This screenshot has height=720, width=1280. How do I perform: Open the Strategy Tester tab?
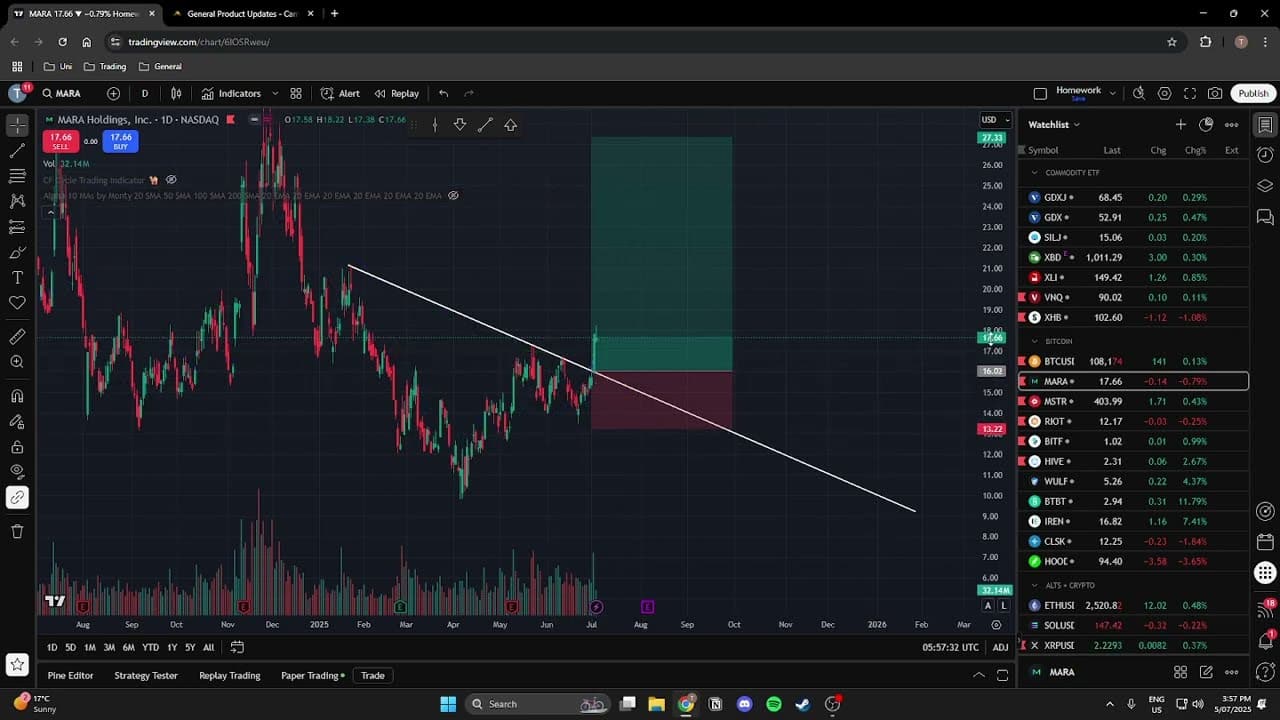146,675
